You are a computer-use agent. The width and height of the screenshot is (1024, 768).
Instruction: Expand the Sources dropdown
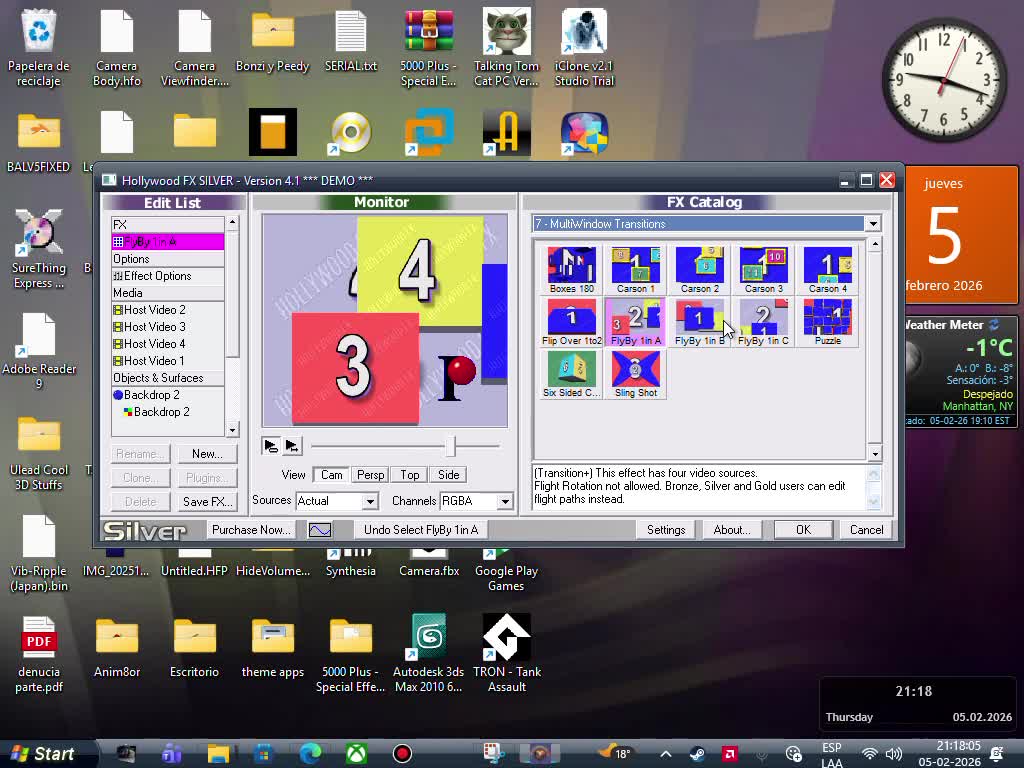point(369,501)
